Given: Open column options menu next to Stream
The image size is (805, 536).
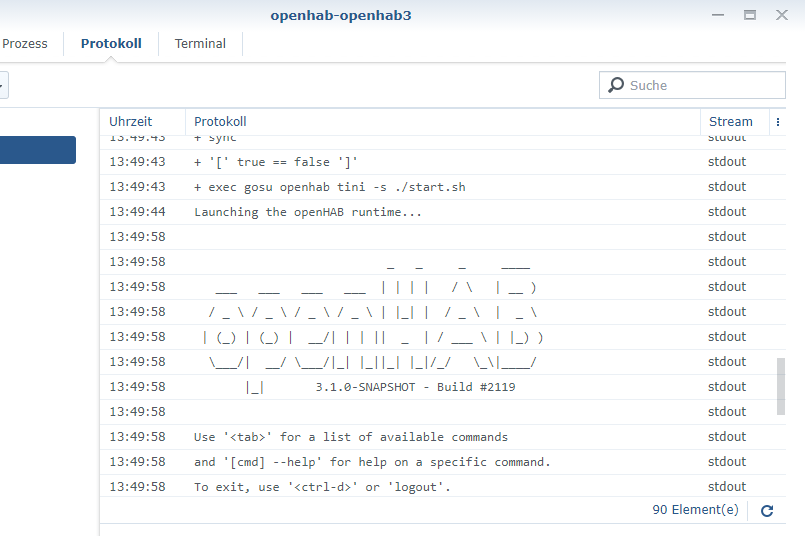Looking at the screenshot, I should coord(778,122).
